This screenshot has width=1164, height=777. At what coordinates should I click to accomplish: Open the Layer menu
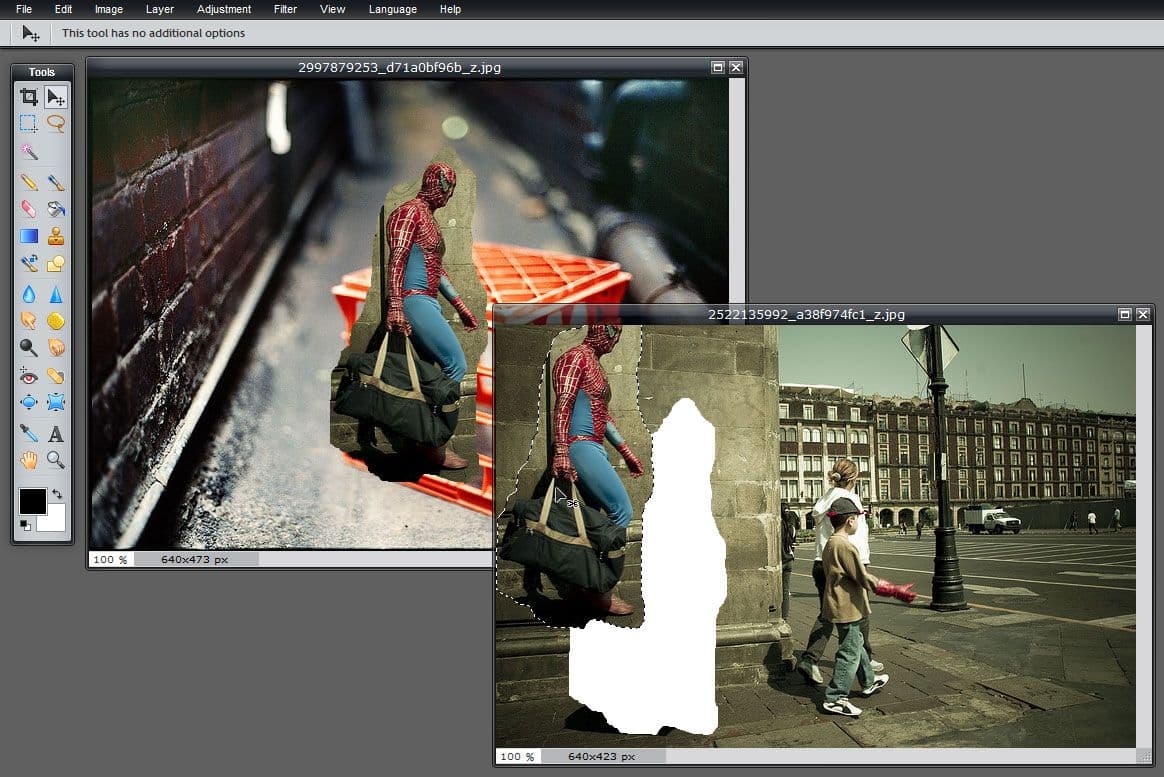[x=160, y=9]
